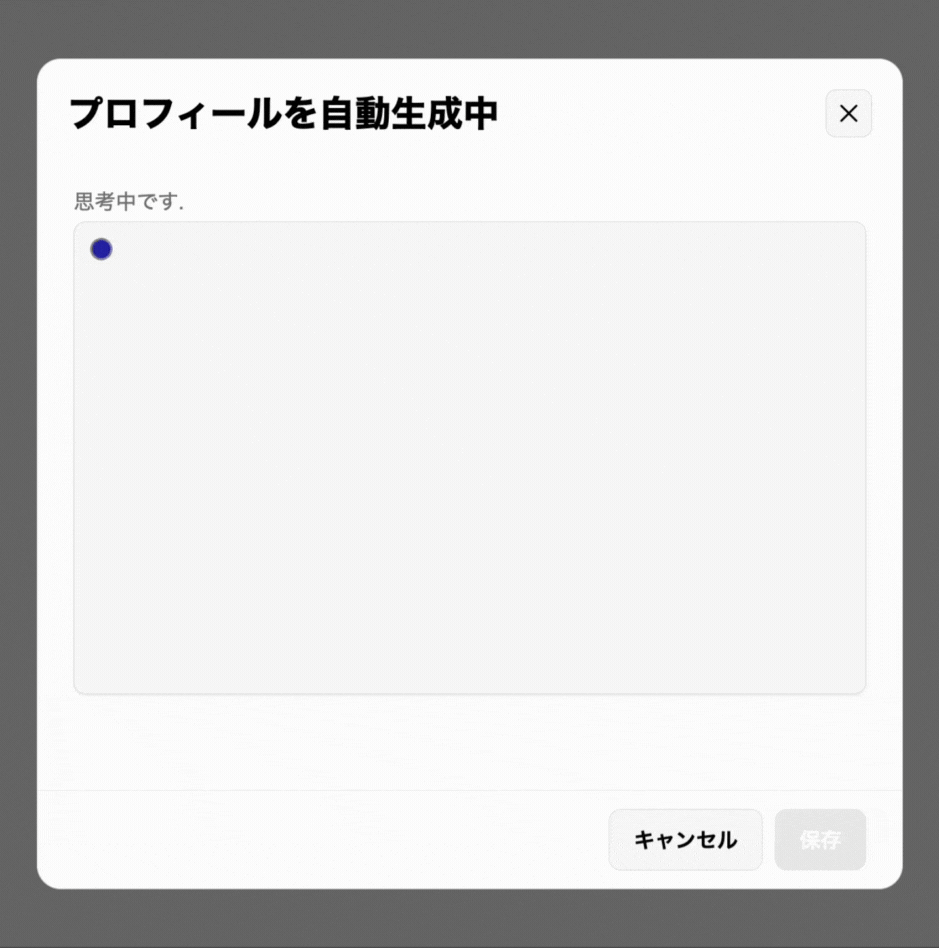Click the cross icon beside the title
The height and width of the screenshot is (948, 939).
(x=848, y=114)
